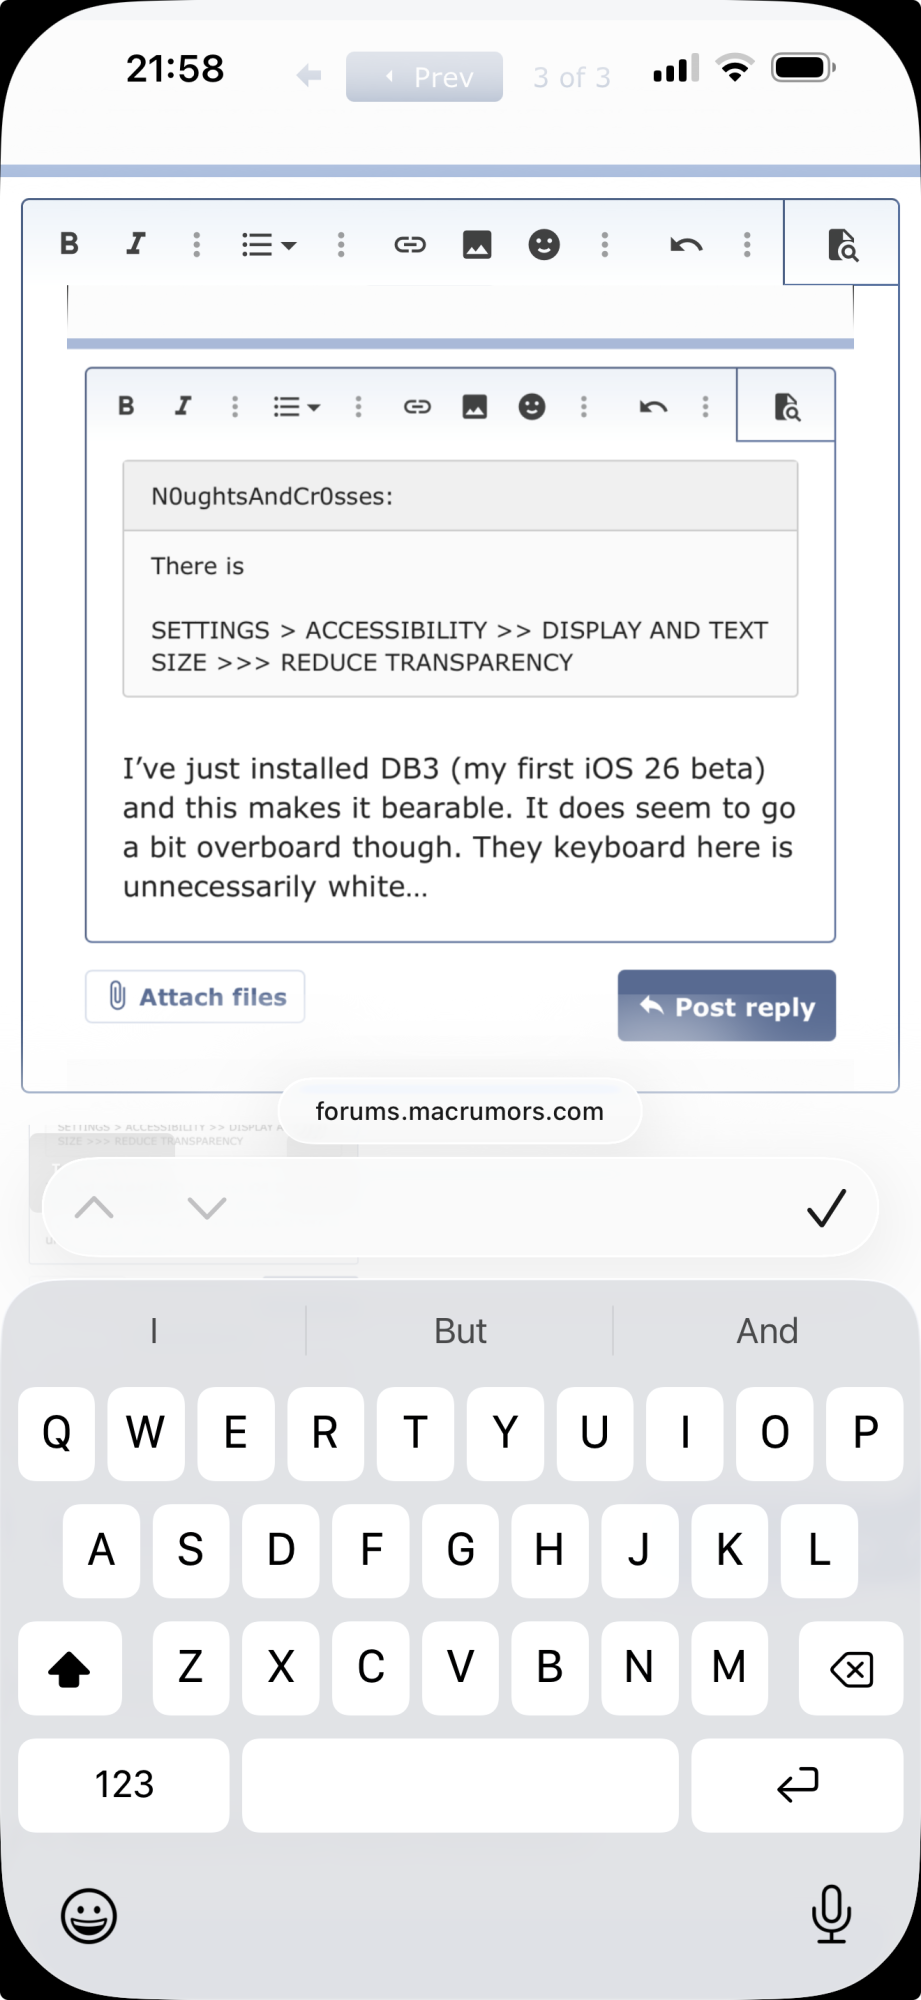The width and height of the screenshot is (921, 2000).
Task: Toggle italic in inner reply editor
Action: click(183, 406)
